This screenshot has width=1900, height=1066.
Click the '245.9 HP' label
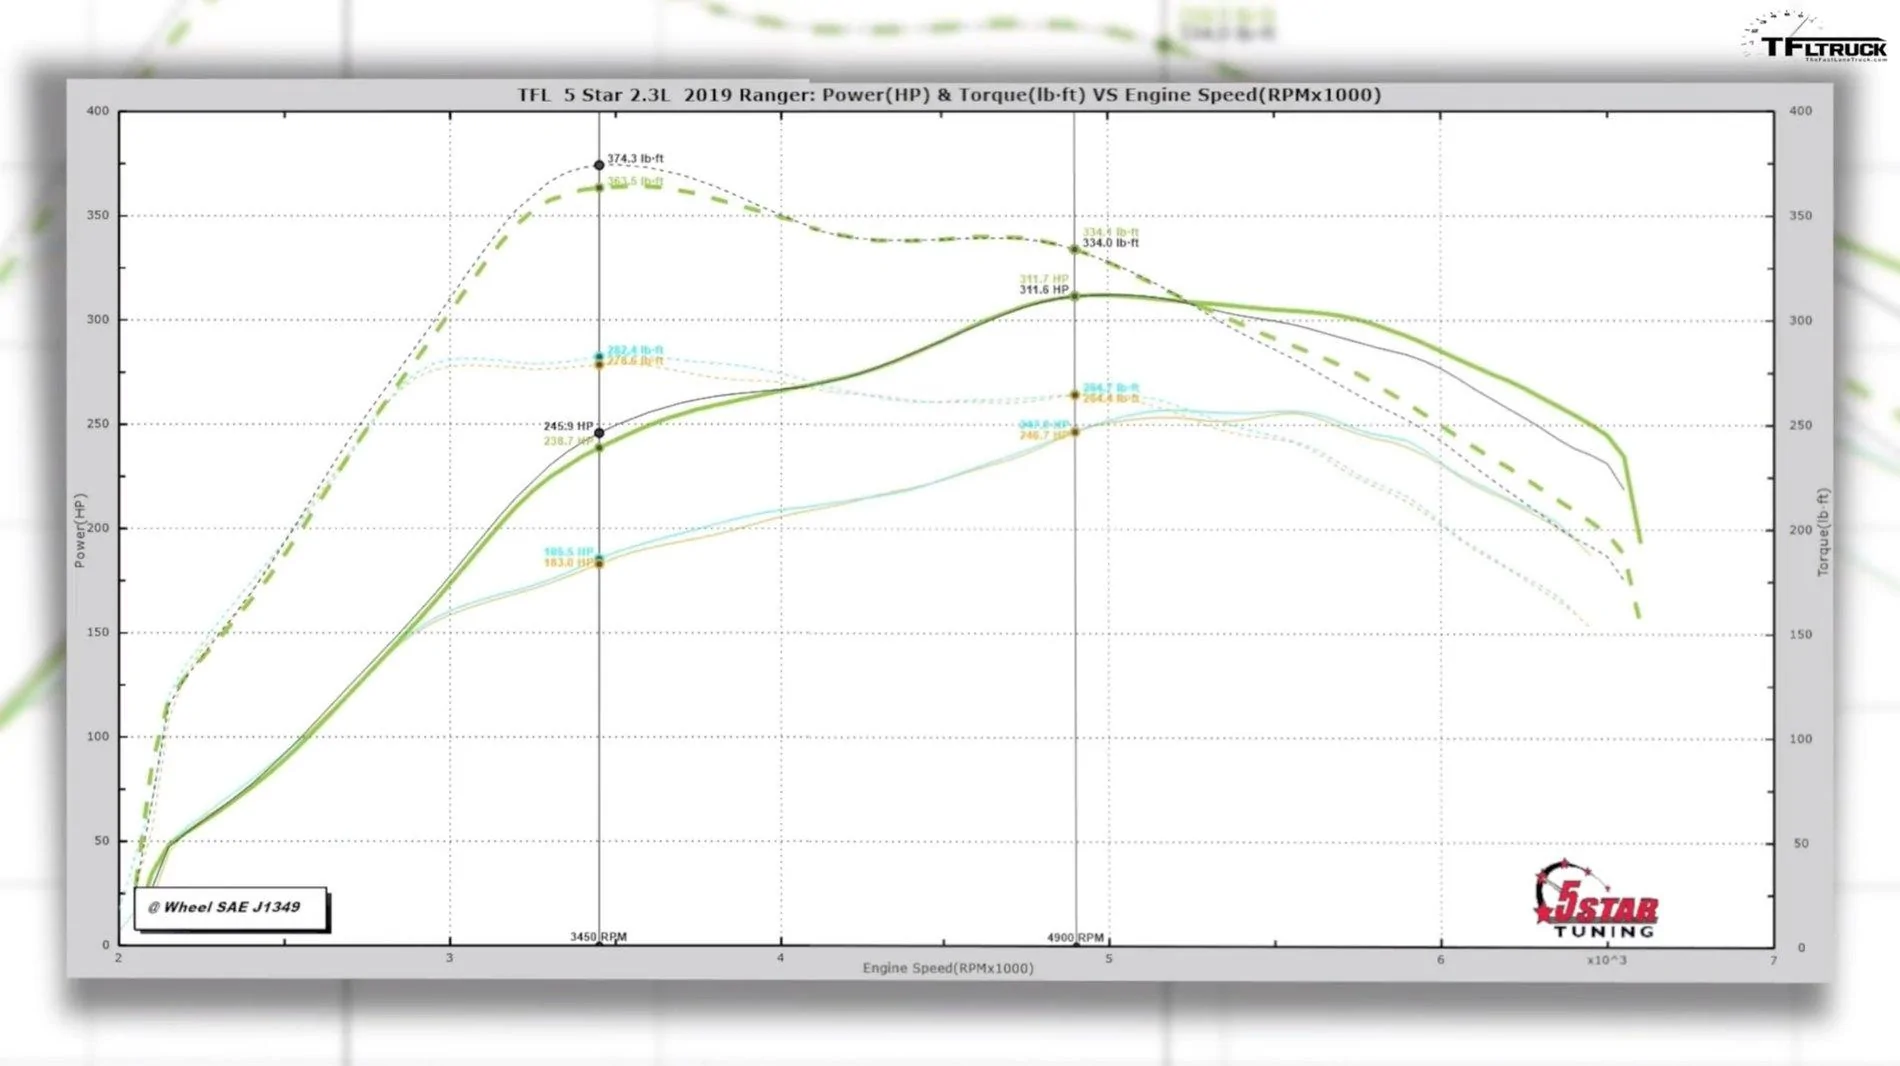tap(568, 426)
